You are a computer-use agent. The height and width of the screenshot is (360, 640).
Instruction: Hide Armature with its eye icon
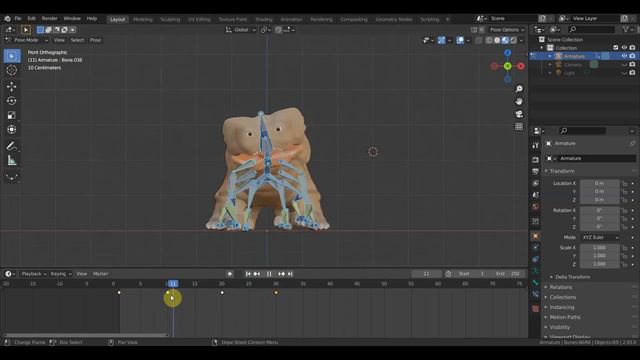click(x=624, y=56)
